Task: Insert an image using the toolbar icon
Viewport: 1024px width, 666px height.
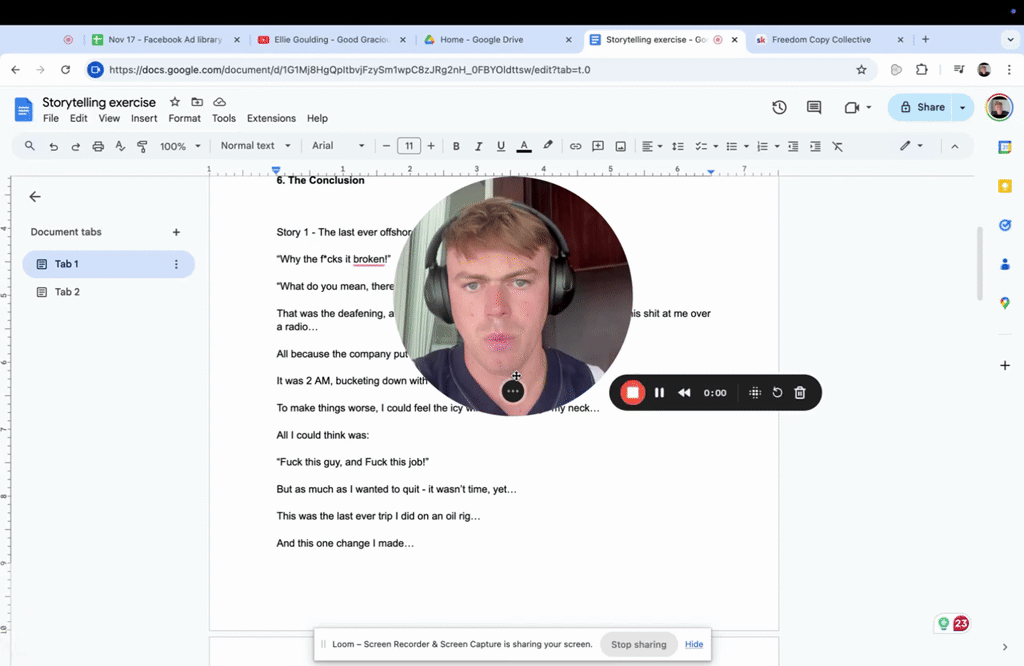Action: pyautogui.click(x=619, y=145)
